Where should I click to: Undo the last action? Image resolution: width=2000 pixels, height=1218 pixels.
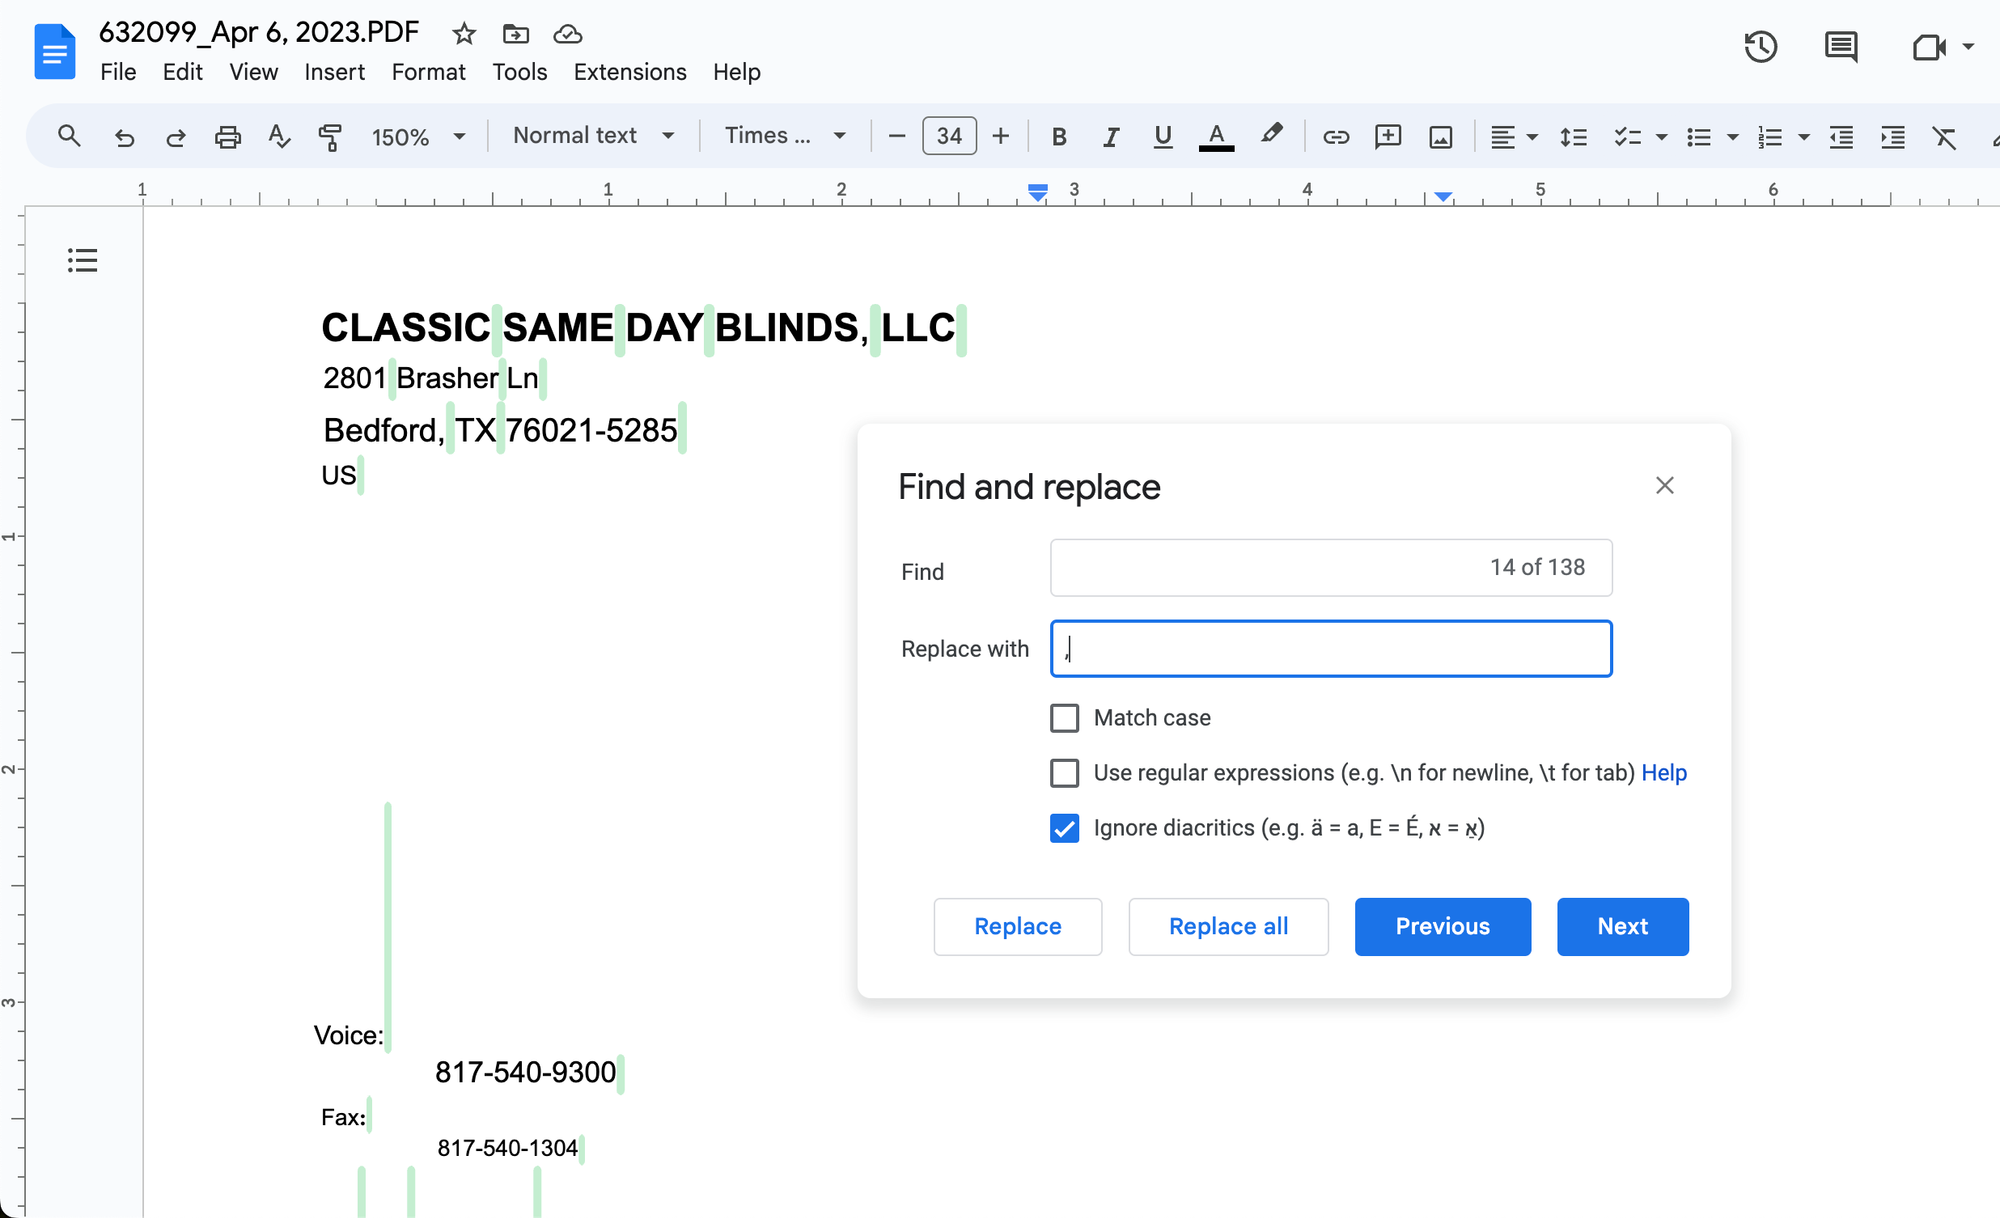pyautogui.click(x=124, y=137)
